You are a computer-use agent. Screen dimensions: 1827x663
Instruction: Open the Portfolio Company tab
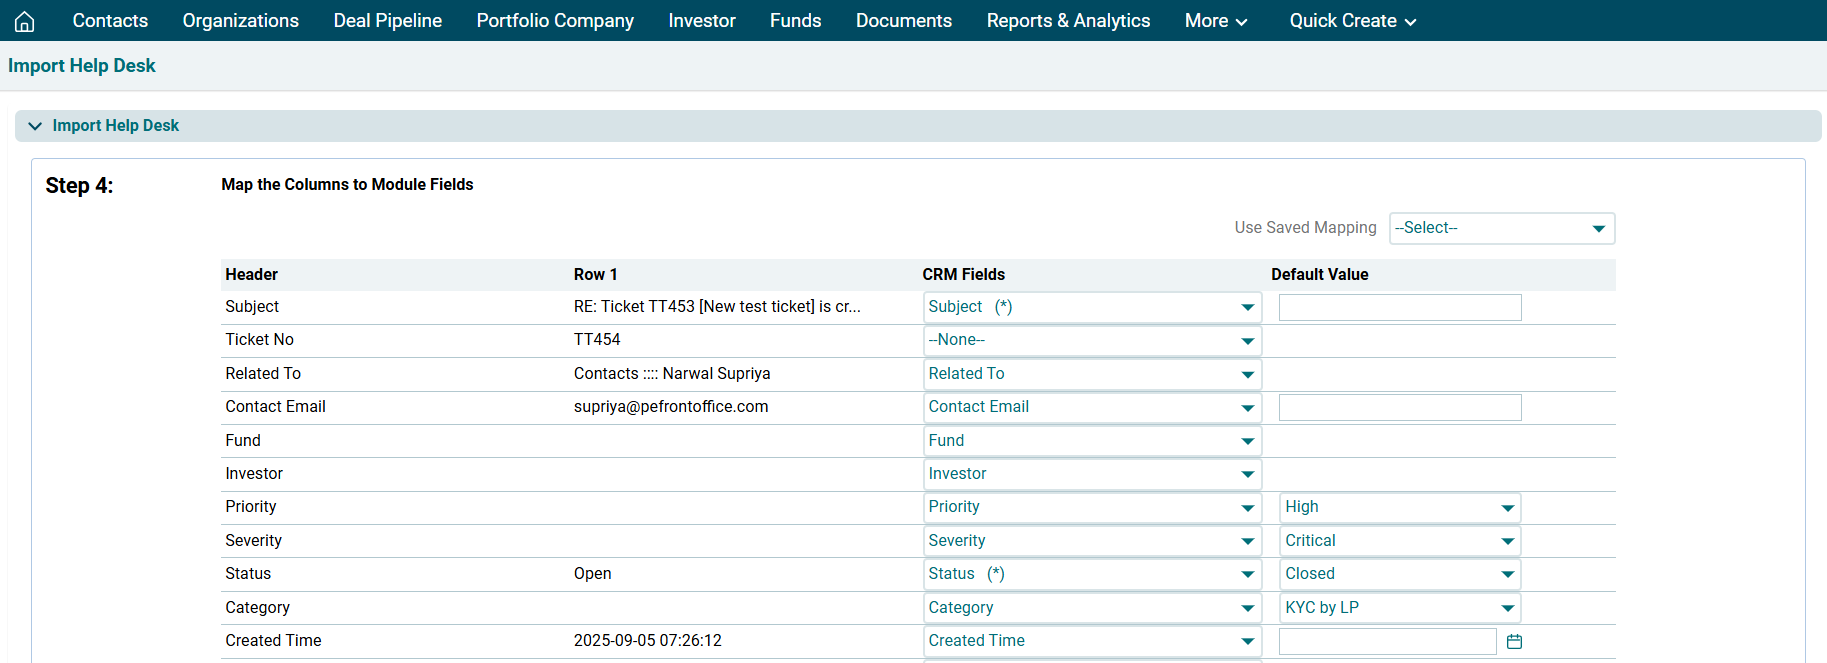pos(555,21)
